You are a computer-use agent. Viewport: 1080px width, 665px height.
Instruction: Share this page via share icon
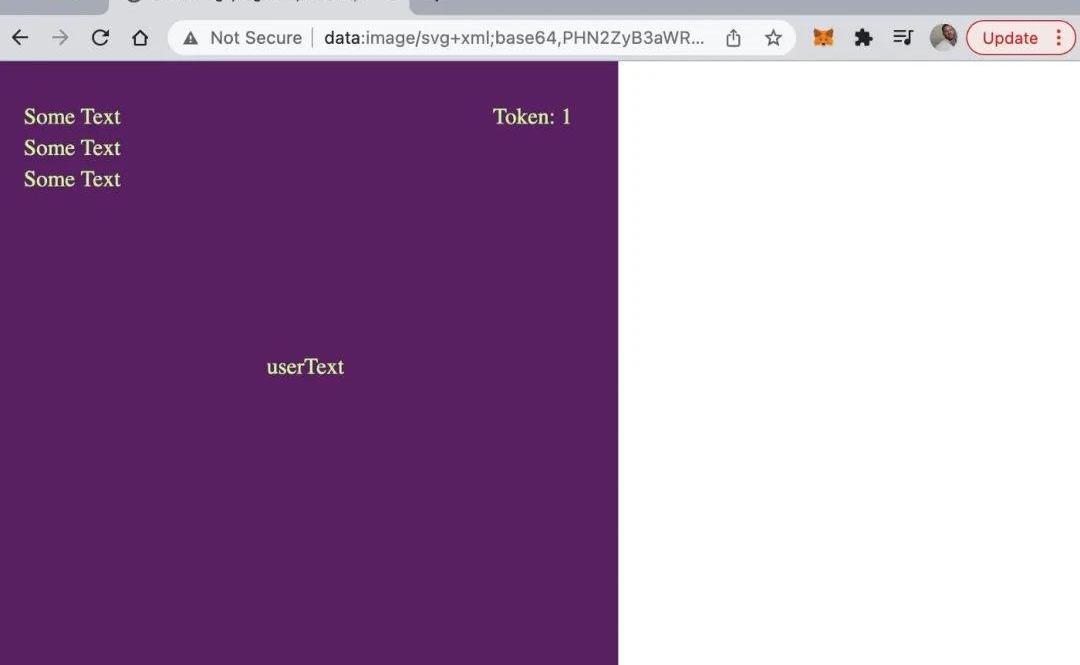(x=734, y=38)
